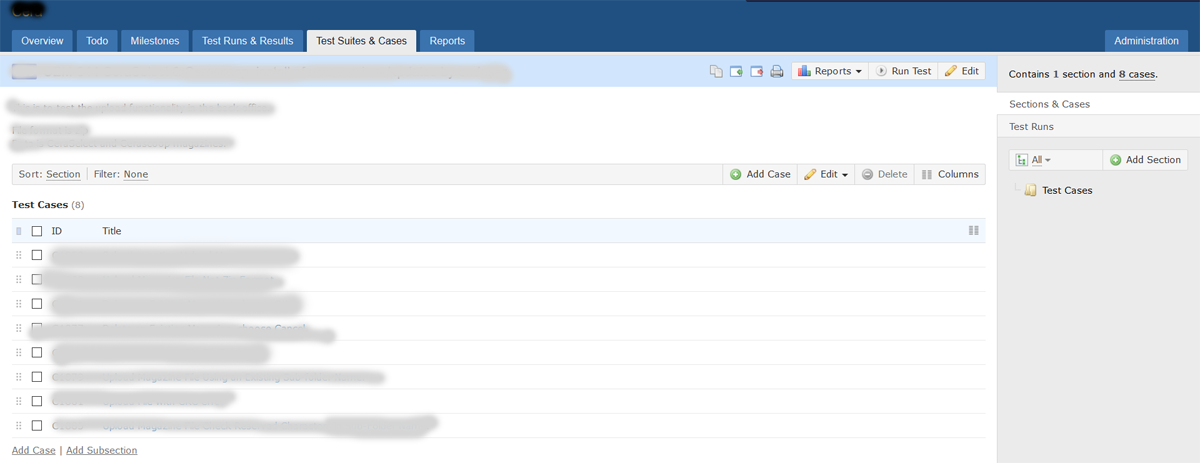Click the import cases icon
This screenshot has width=1200, height=463.
[x=736, y=72]
